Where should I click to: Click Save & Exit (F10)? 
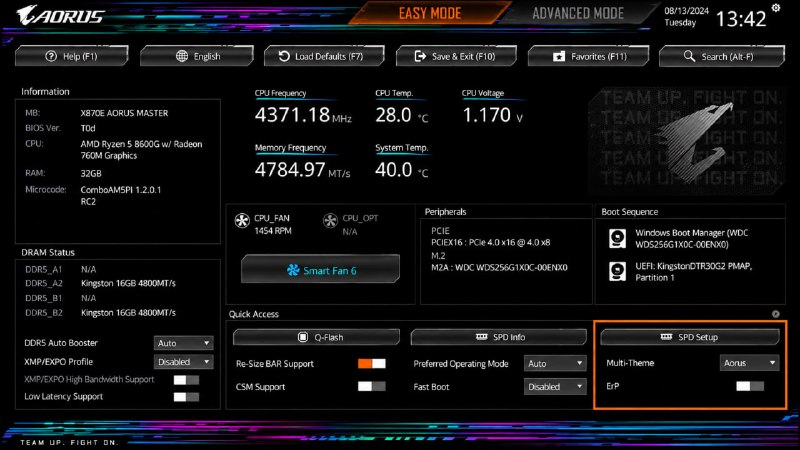456,56
